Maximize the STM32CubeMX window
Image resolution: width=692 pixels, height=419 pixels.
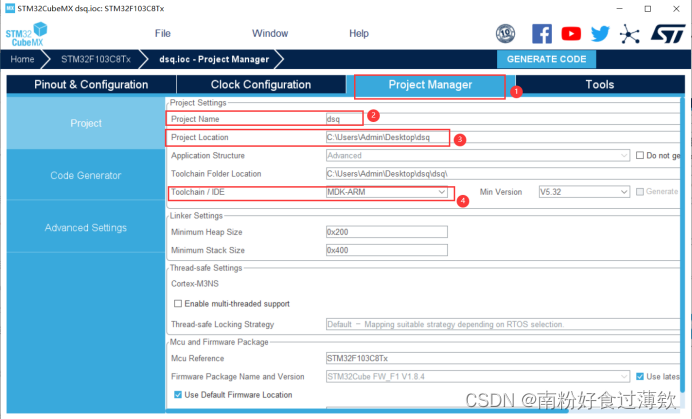point(647,8)
